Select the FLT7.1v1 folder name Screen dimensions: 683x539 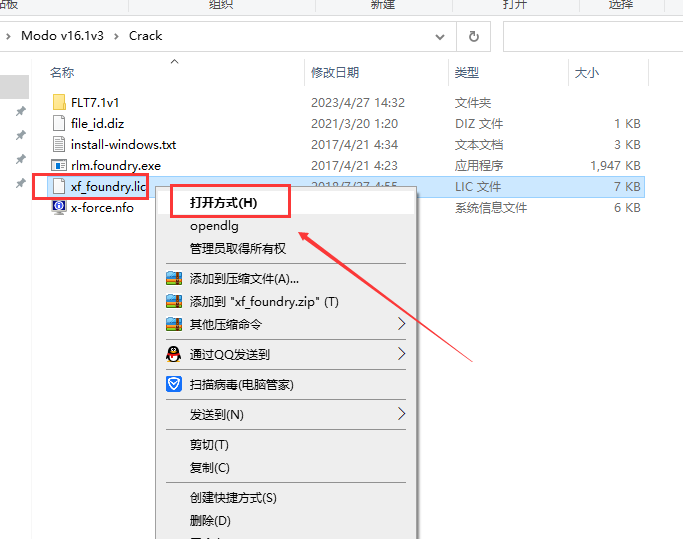tap(95, 103)
